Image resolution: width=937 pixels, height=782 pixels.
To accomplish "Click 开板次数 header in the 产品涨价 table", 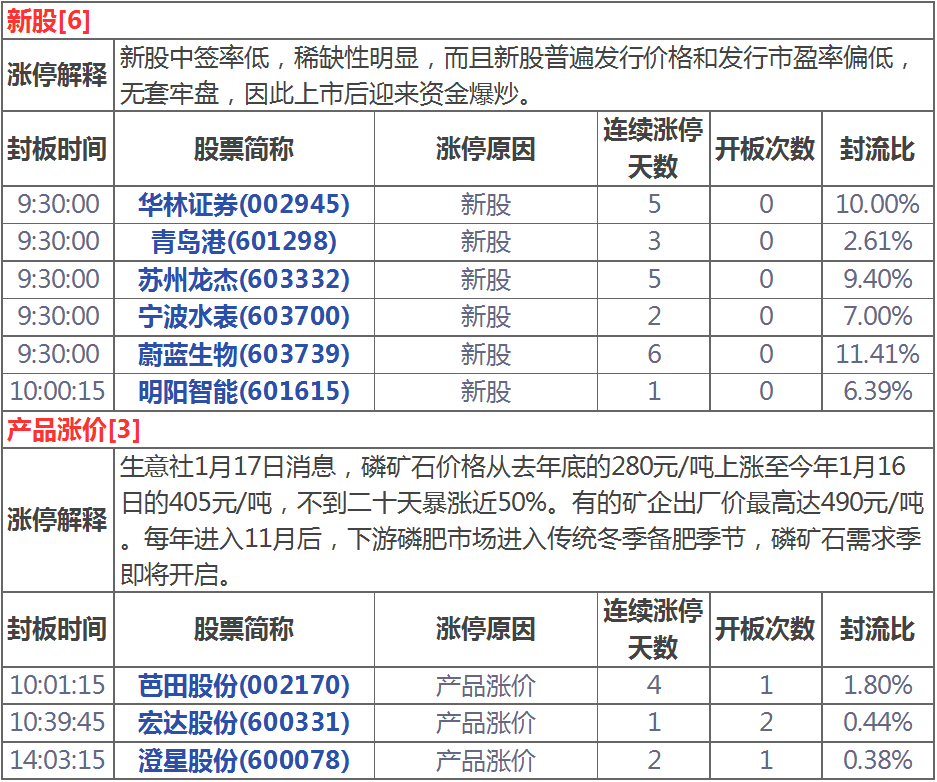I will pos(765,629).
